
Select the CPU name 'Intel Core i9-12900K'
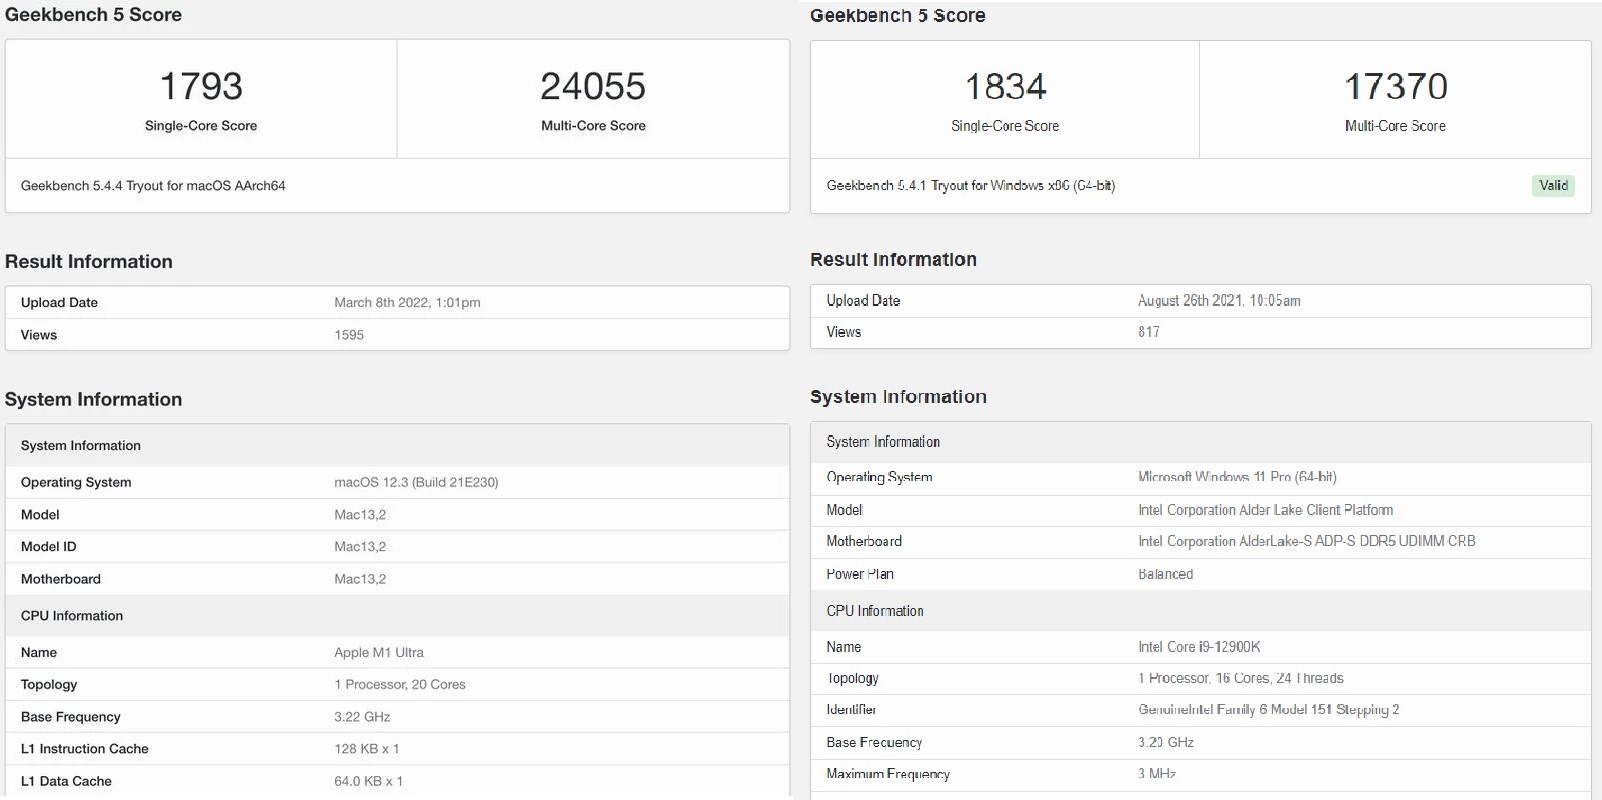1199,647
